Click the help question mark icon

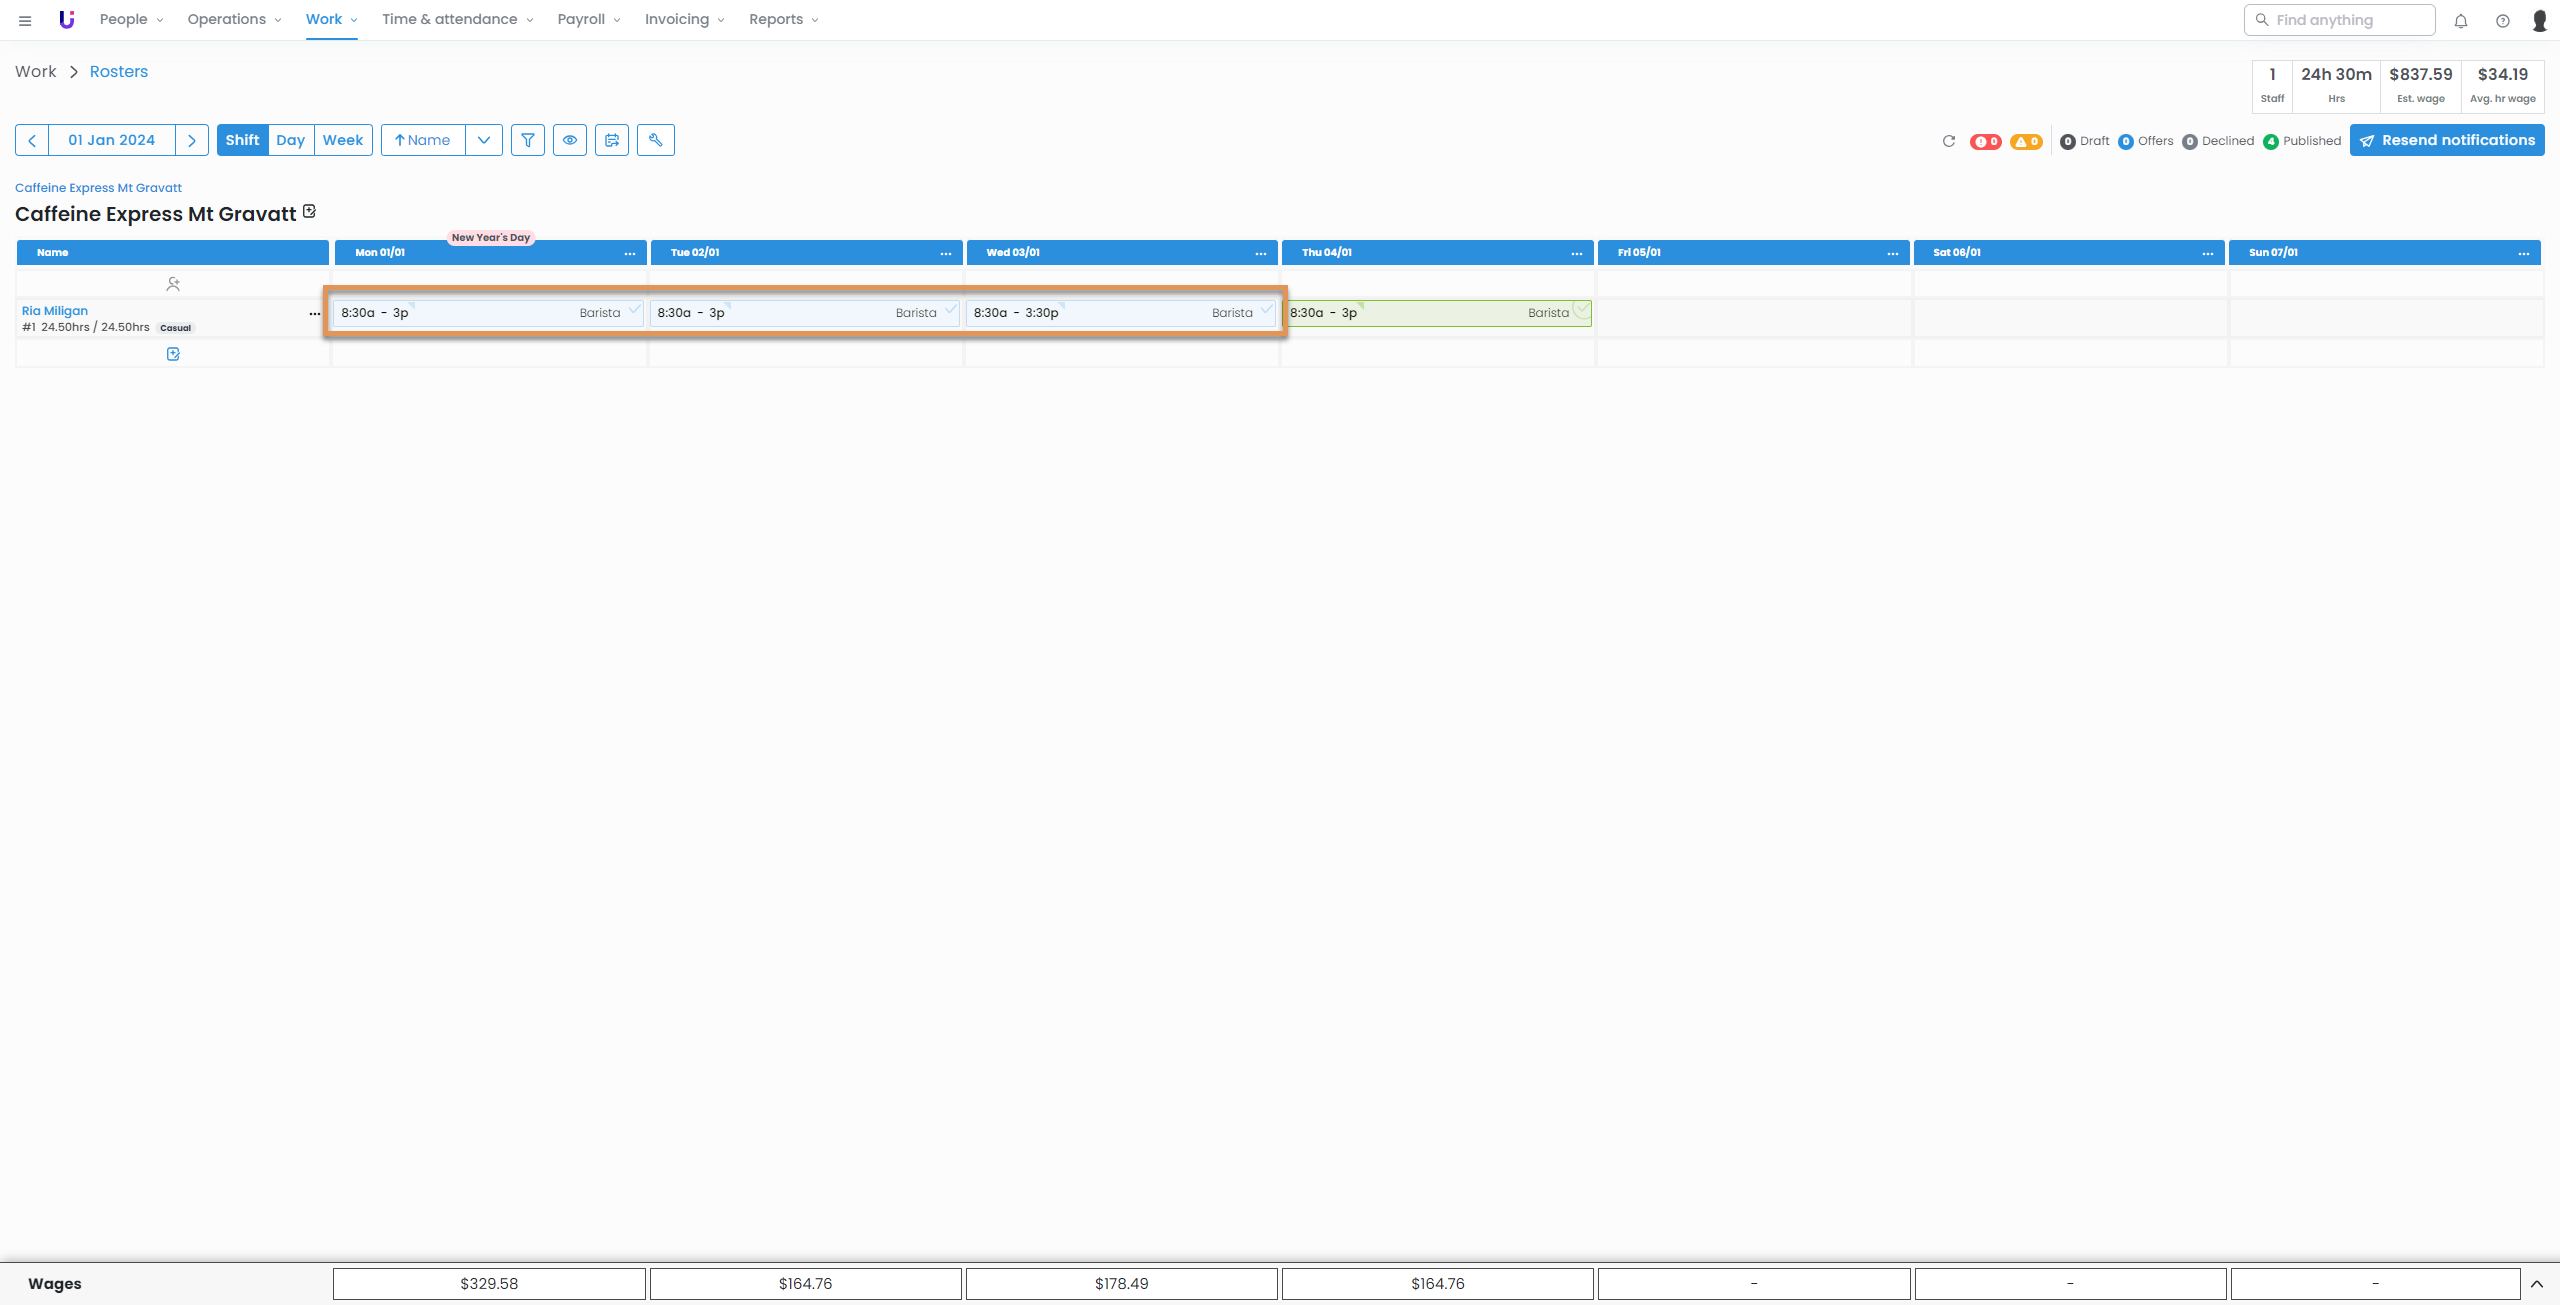(x=2502, y=20)
